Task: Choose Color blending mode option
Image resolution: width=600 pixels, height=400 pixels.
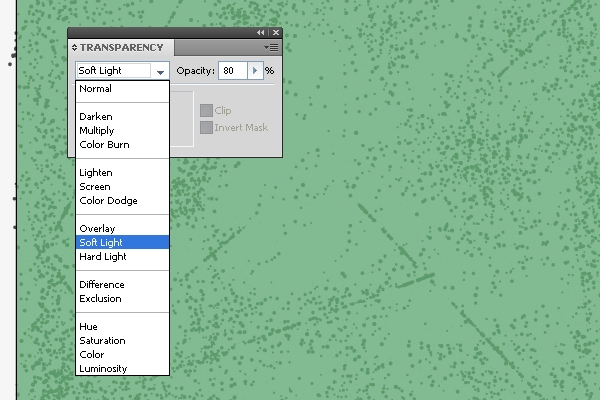Action: [122, 354]
